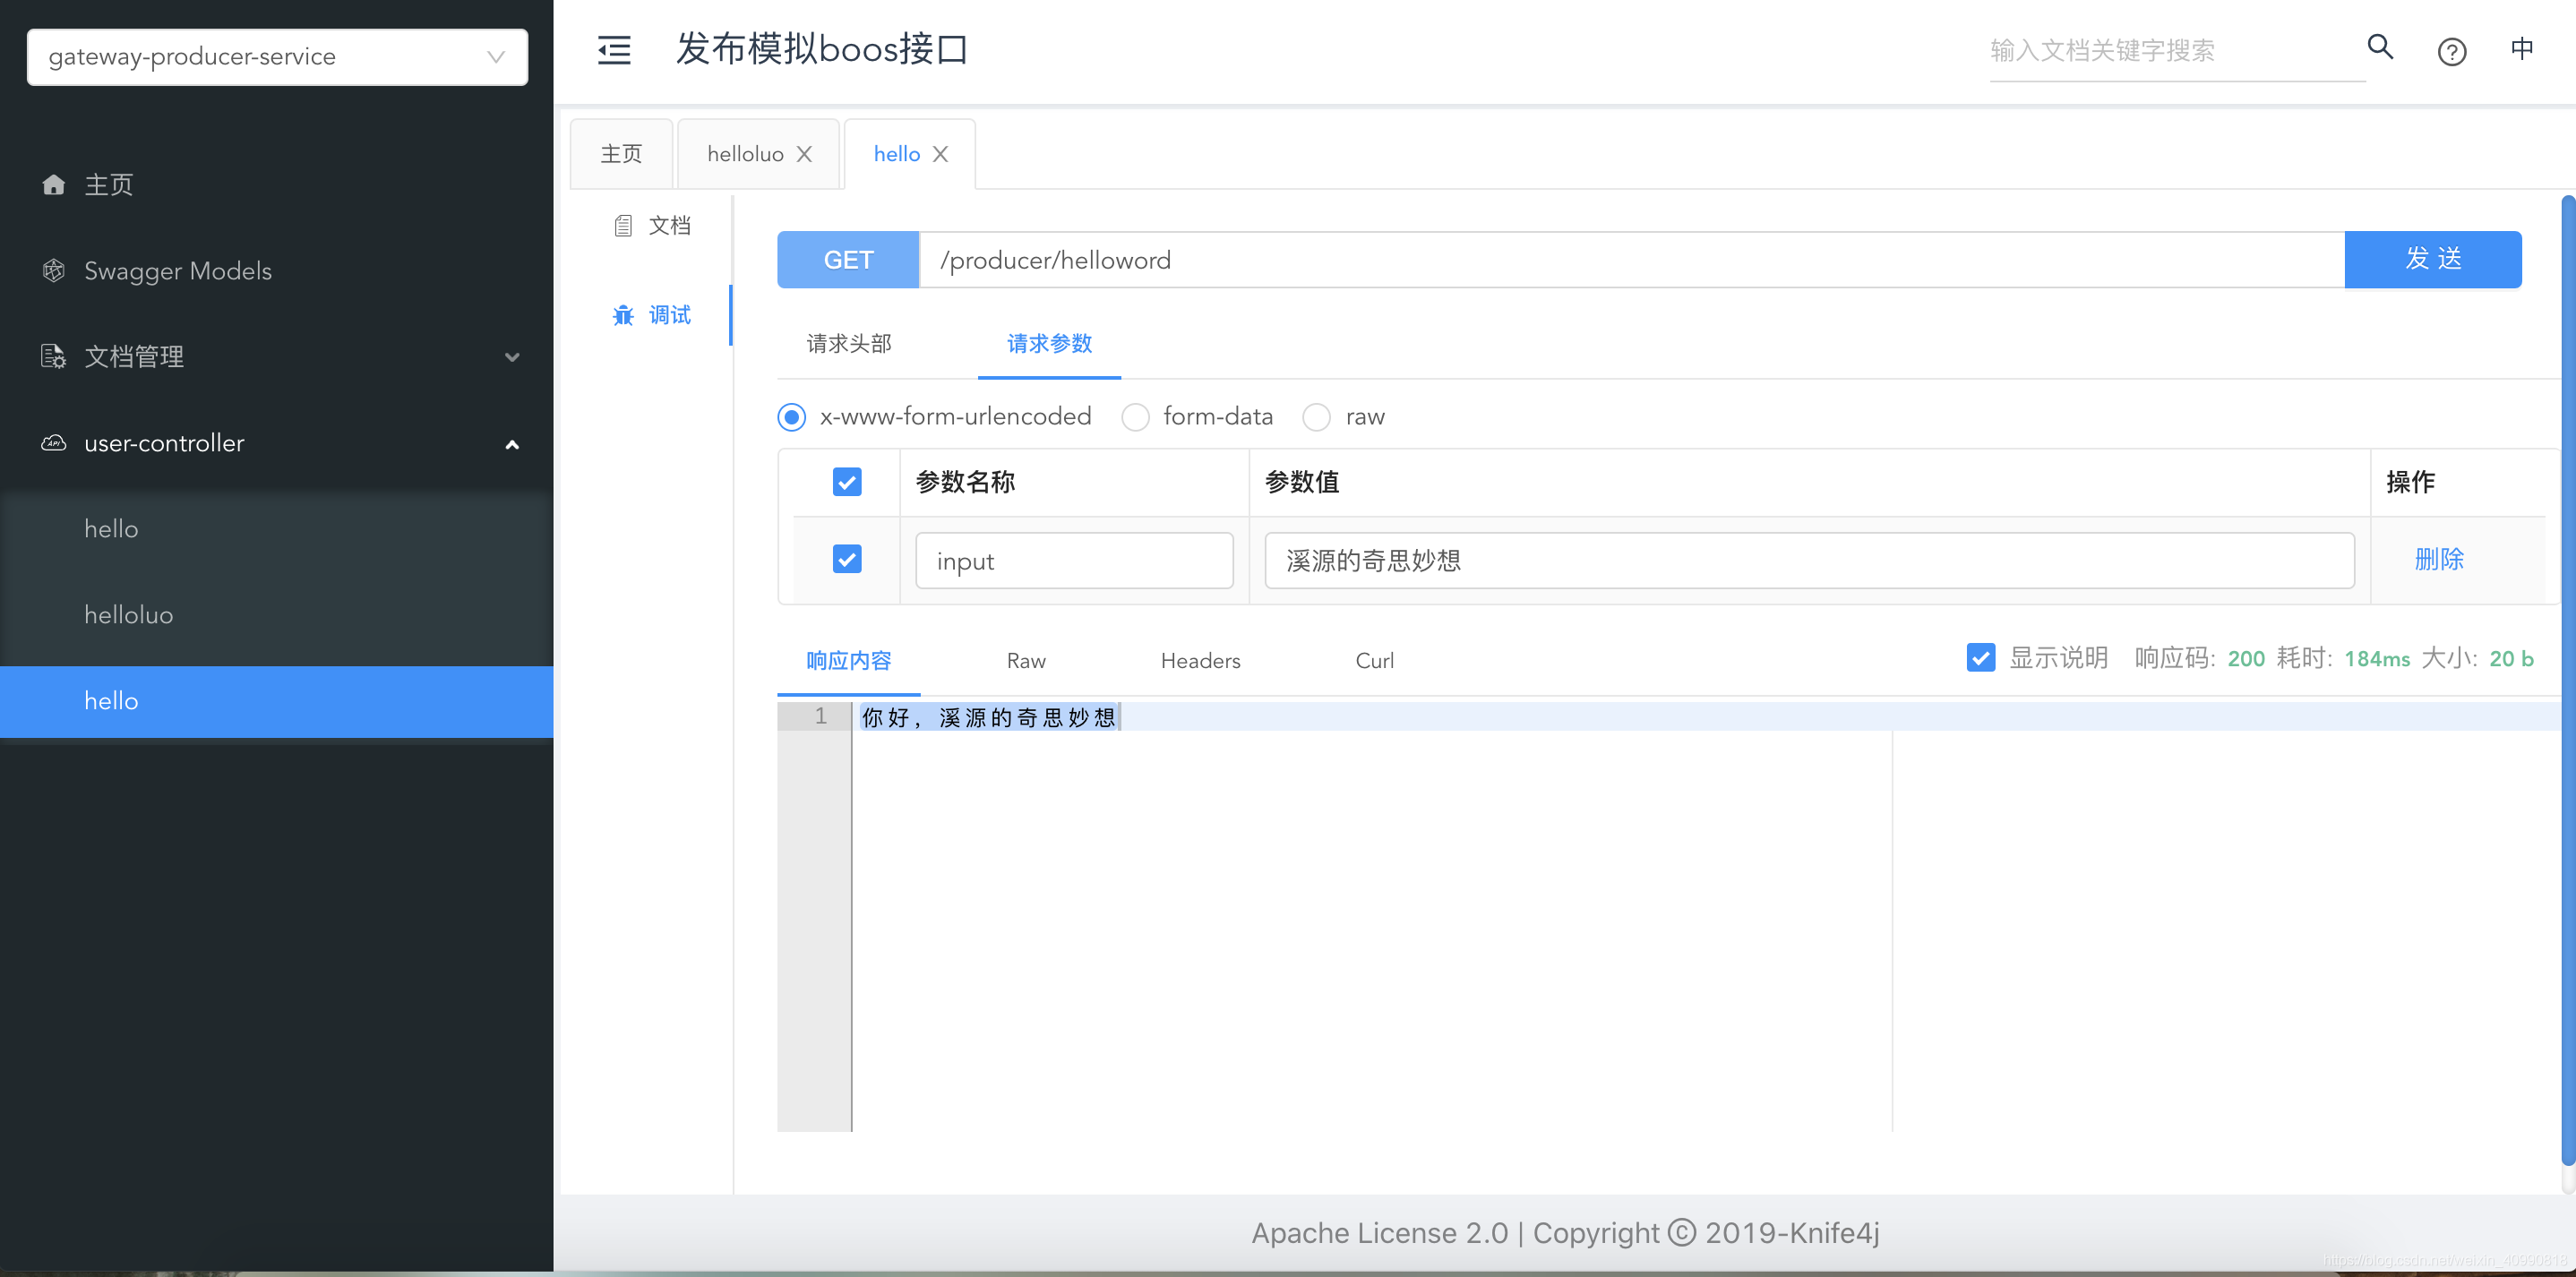
Task: Toggle the select all parameters checkbox
Action: (x=847, y=482)
